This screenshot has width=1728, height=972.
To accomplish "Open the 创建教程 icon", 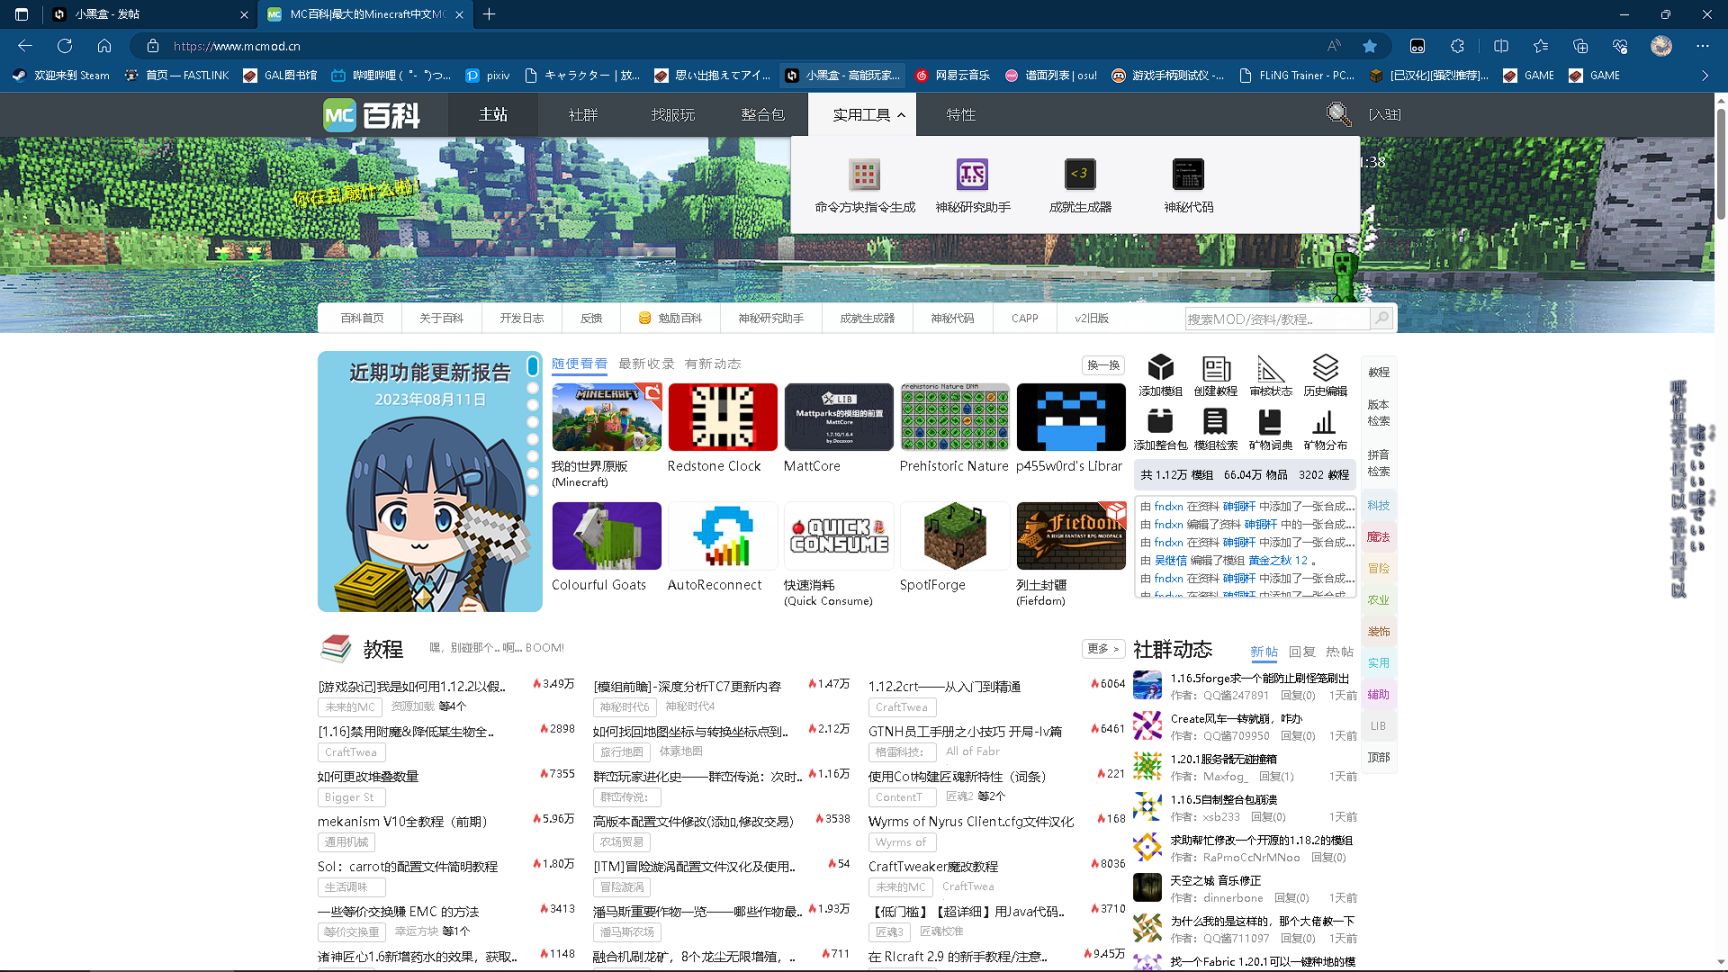I will [x=1216, y=367].
